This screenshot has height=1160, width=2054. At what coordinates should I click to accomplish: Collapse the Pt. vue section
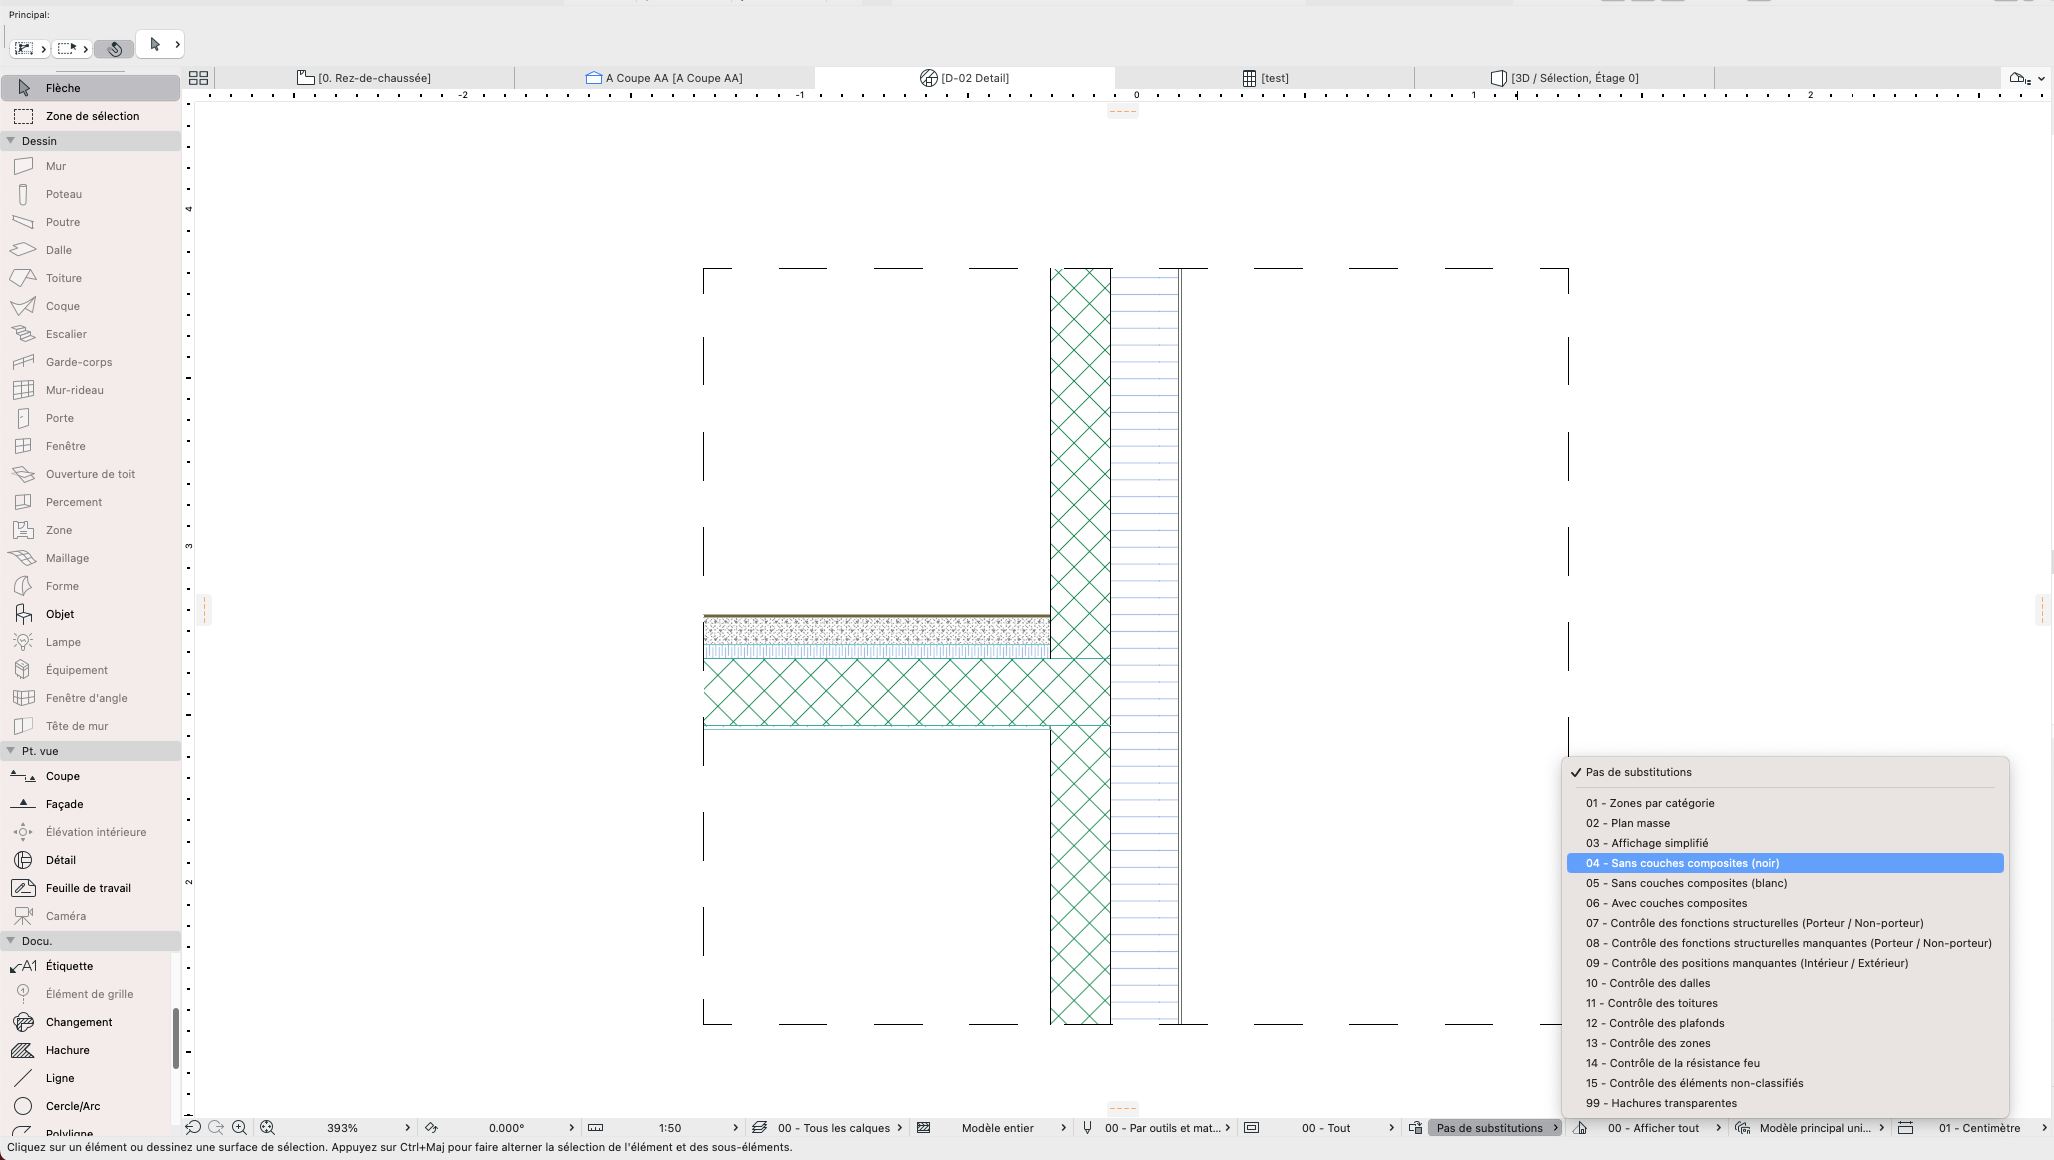11,751
